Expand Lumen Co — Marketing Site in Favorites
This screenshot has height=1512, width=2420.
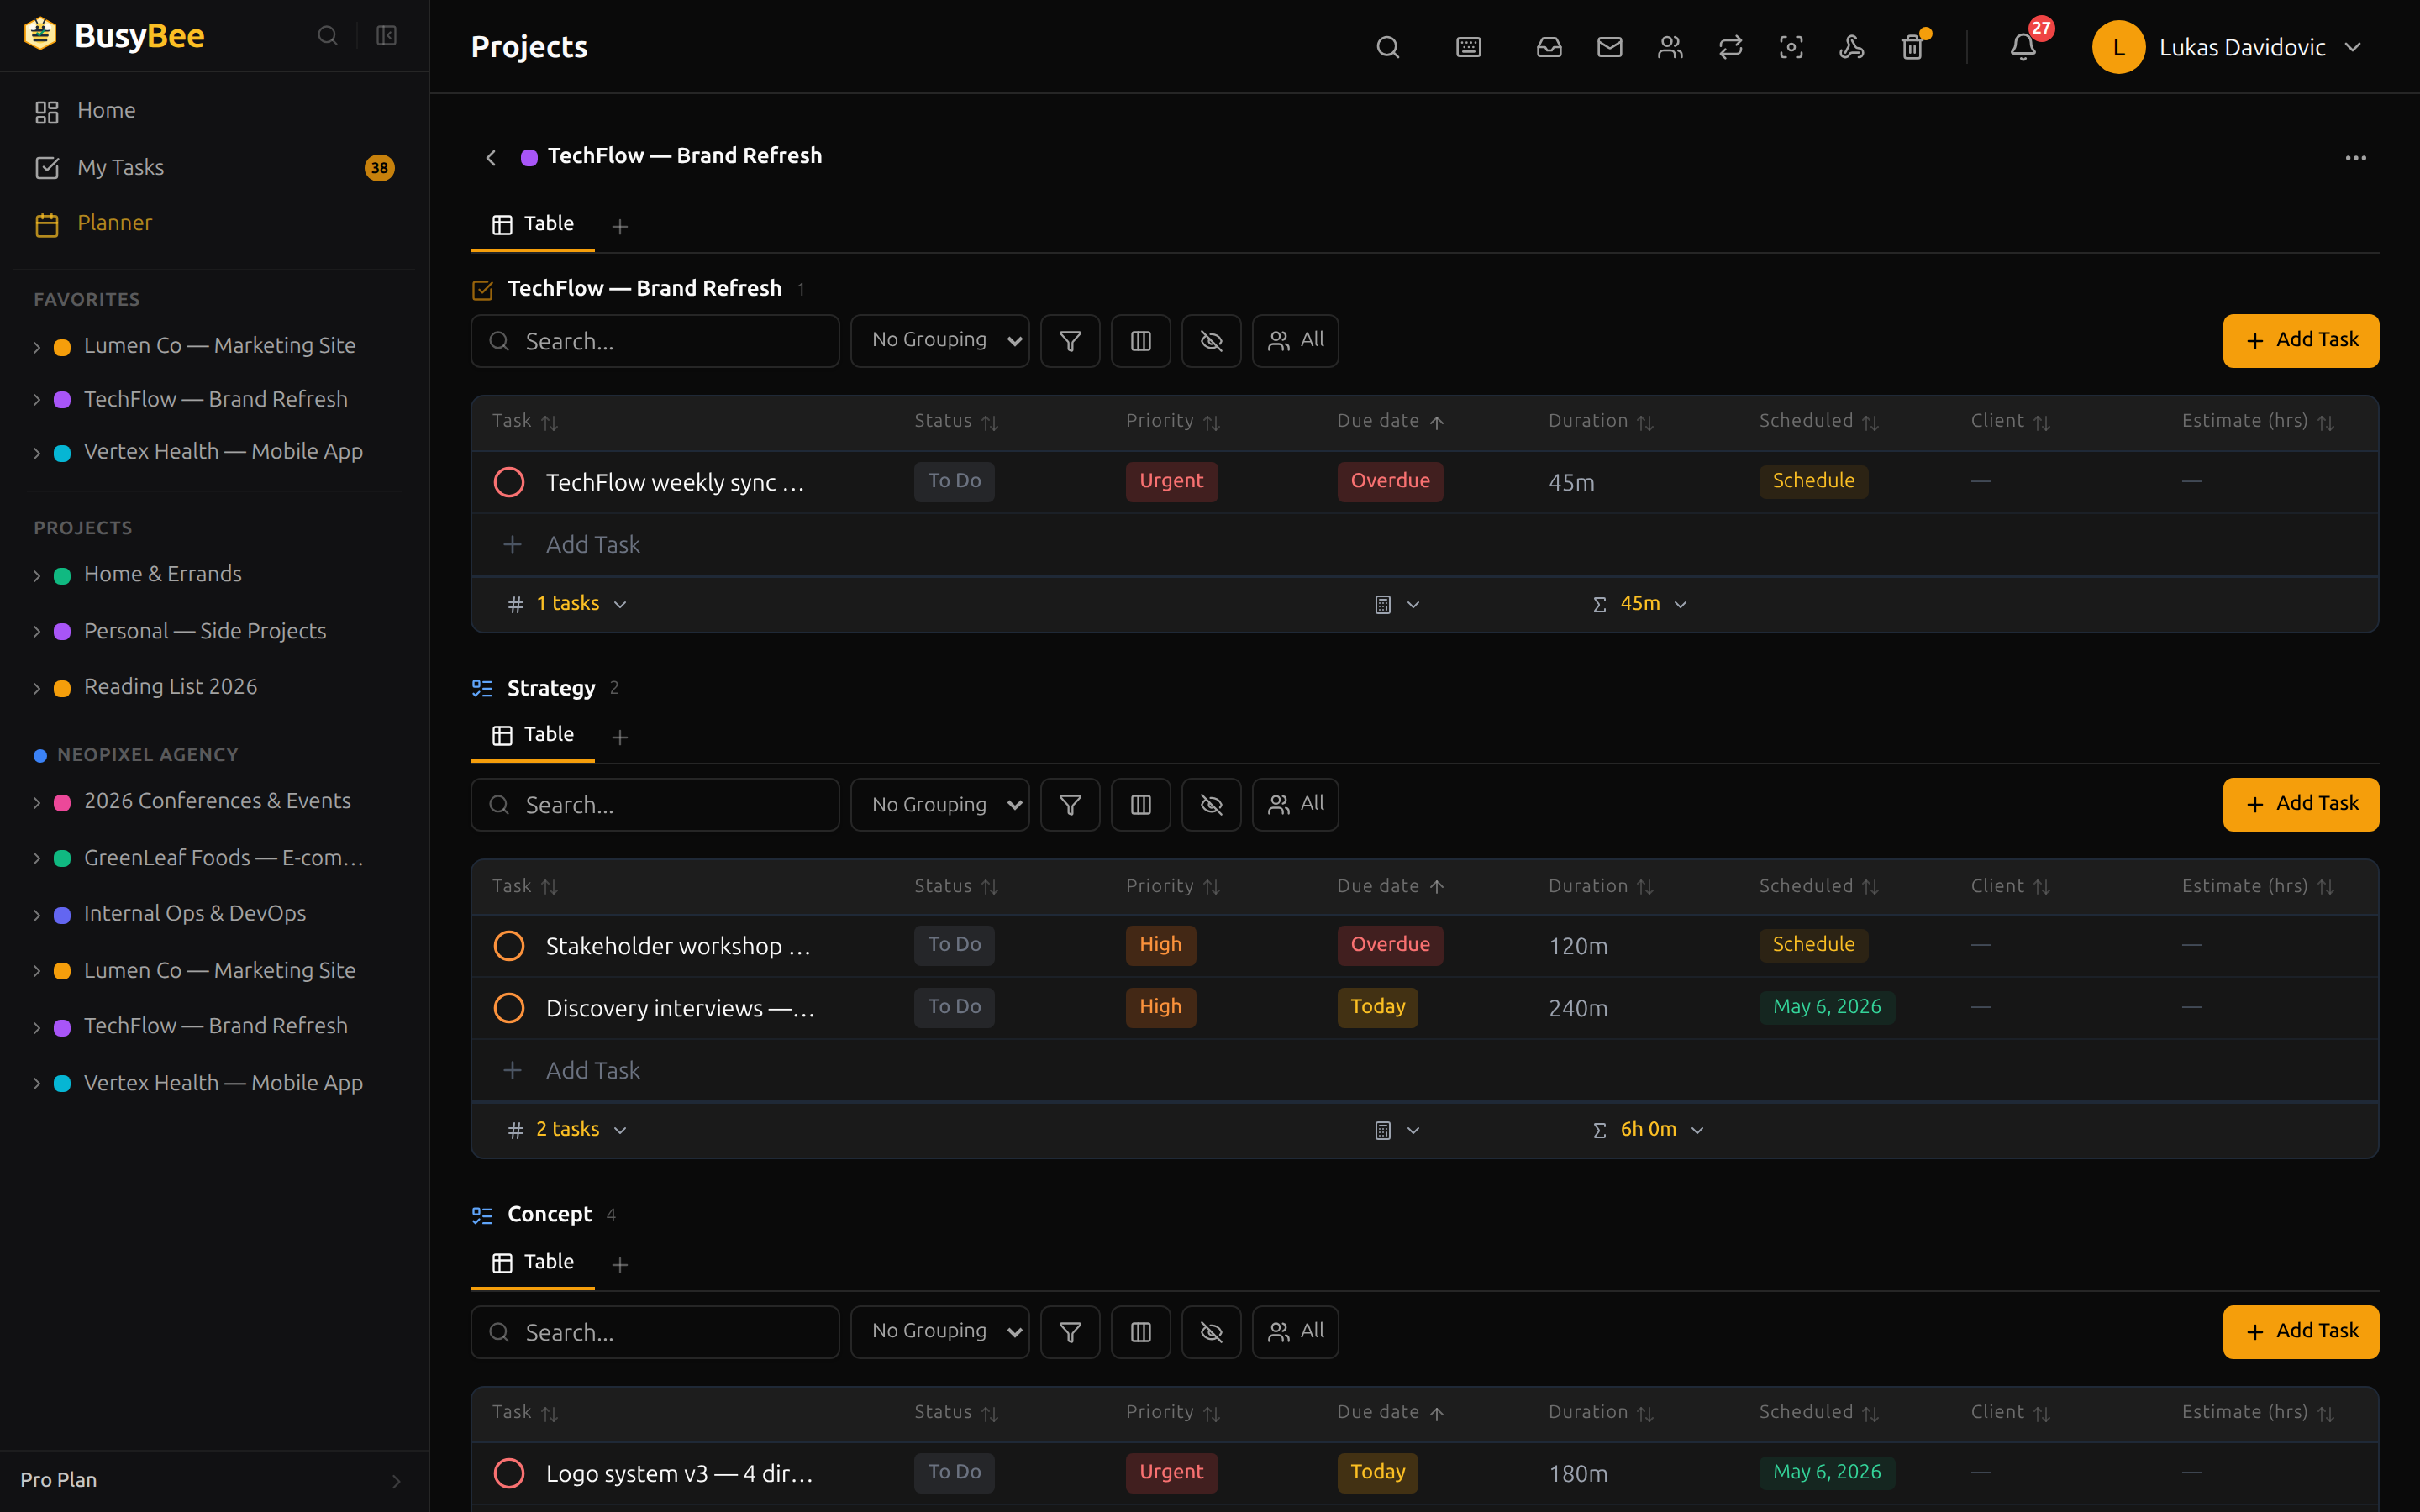coord(37,347)
